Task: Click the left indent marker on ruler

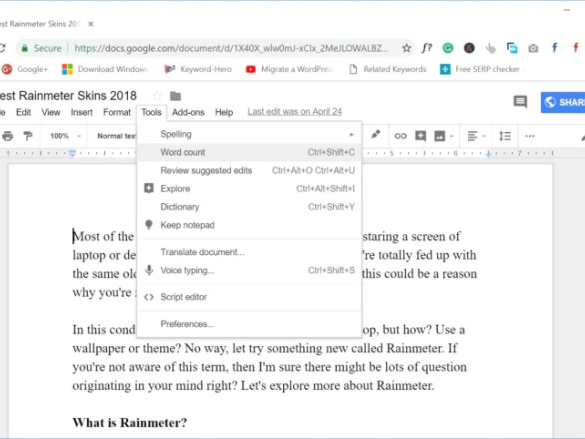Action: tap(72, 153)
